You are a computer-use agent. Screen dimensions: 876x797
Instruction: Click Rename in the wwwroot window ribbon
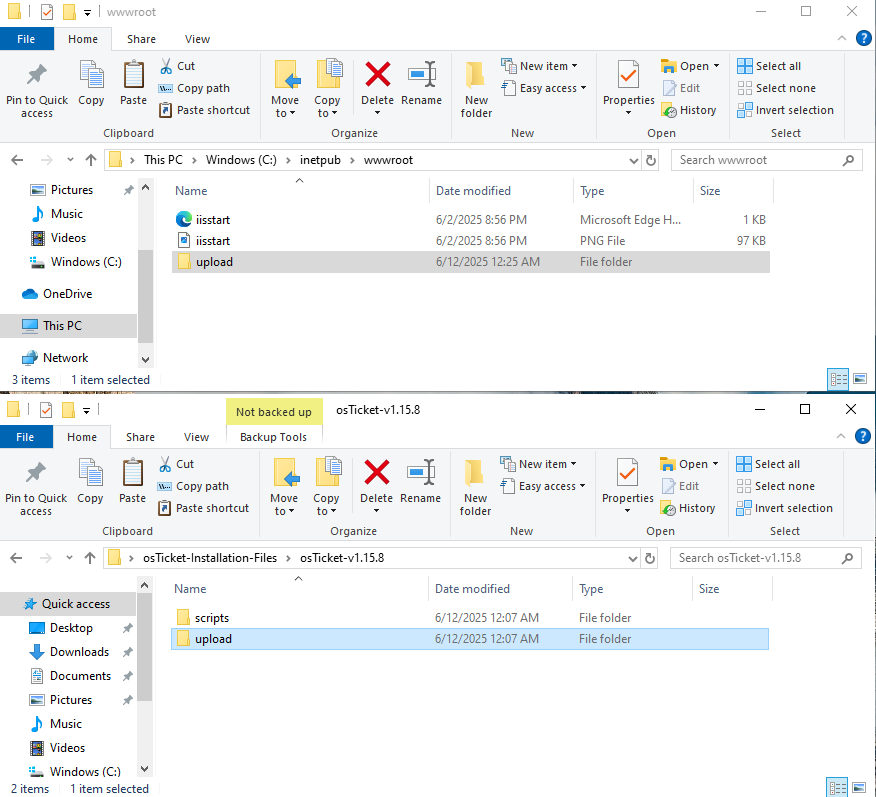coord(421,83)
